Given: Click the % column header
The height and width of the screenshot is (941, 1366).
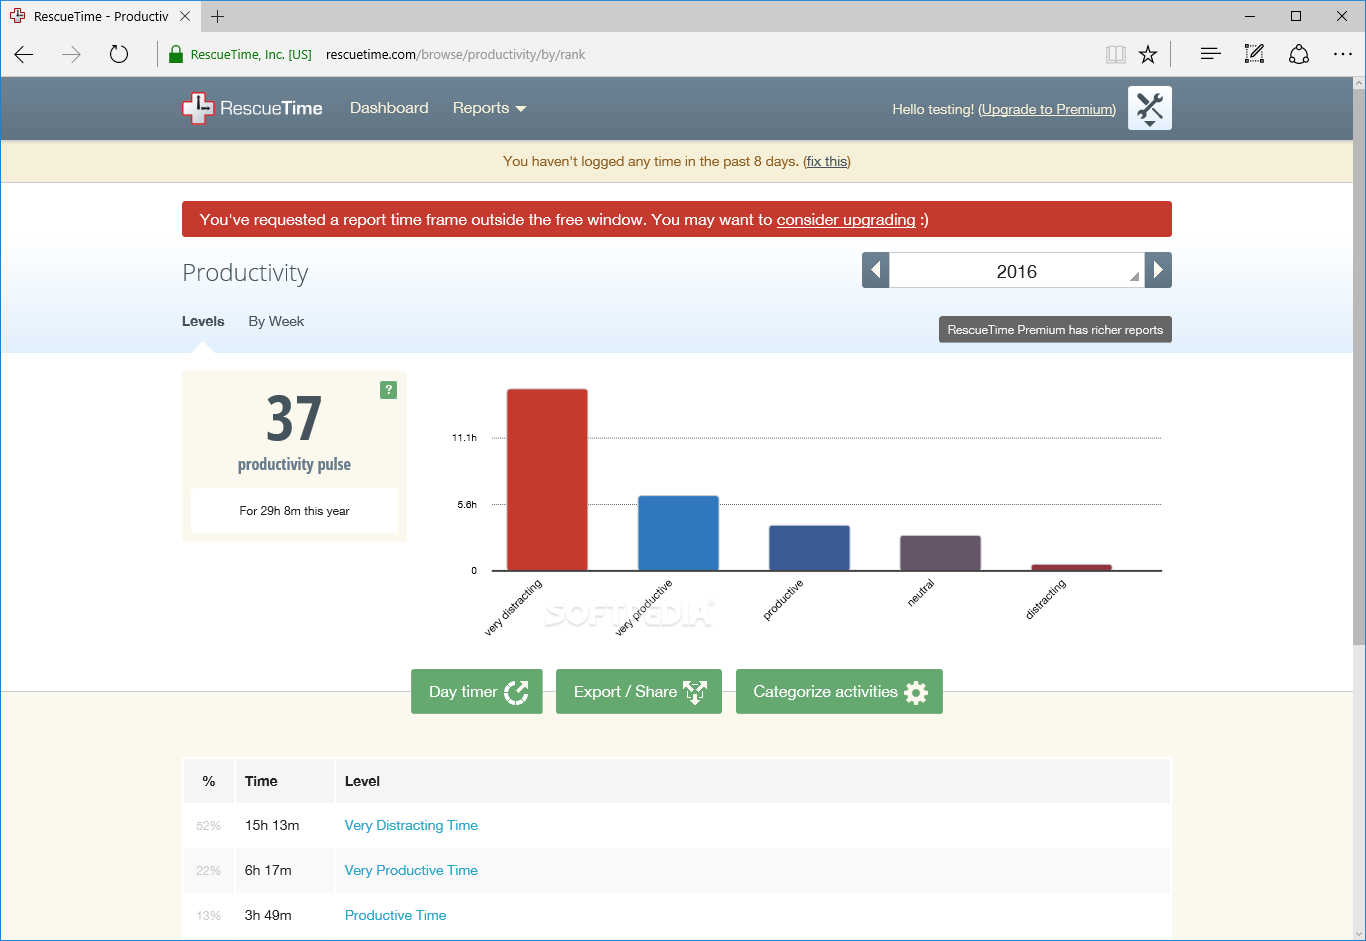Looking at the screenshot, I should pyautogui.click(x=209, y=781).
